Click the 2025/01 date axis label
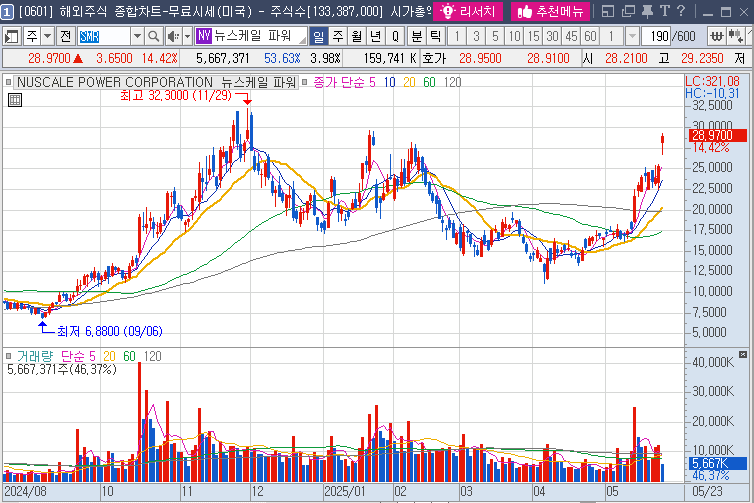 coord(345,491)
